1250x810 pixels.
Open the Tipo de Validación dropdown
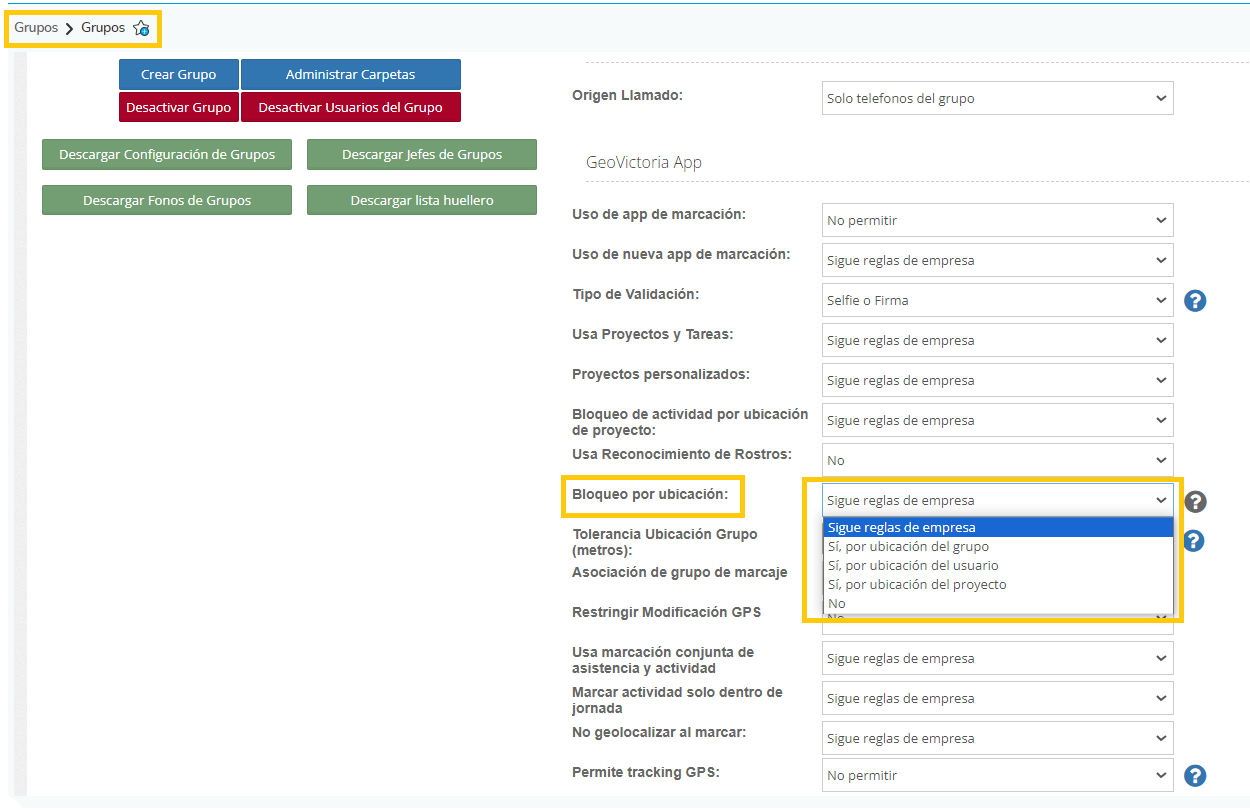coord(997,300)
